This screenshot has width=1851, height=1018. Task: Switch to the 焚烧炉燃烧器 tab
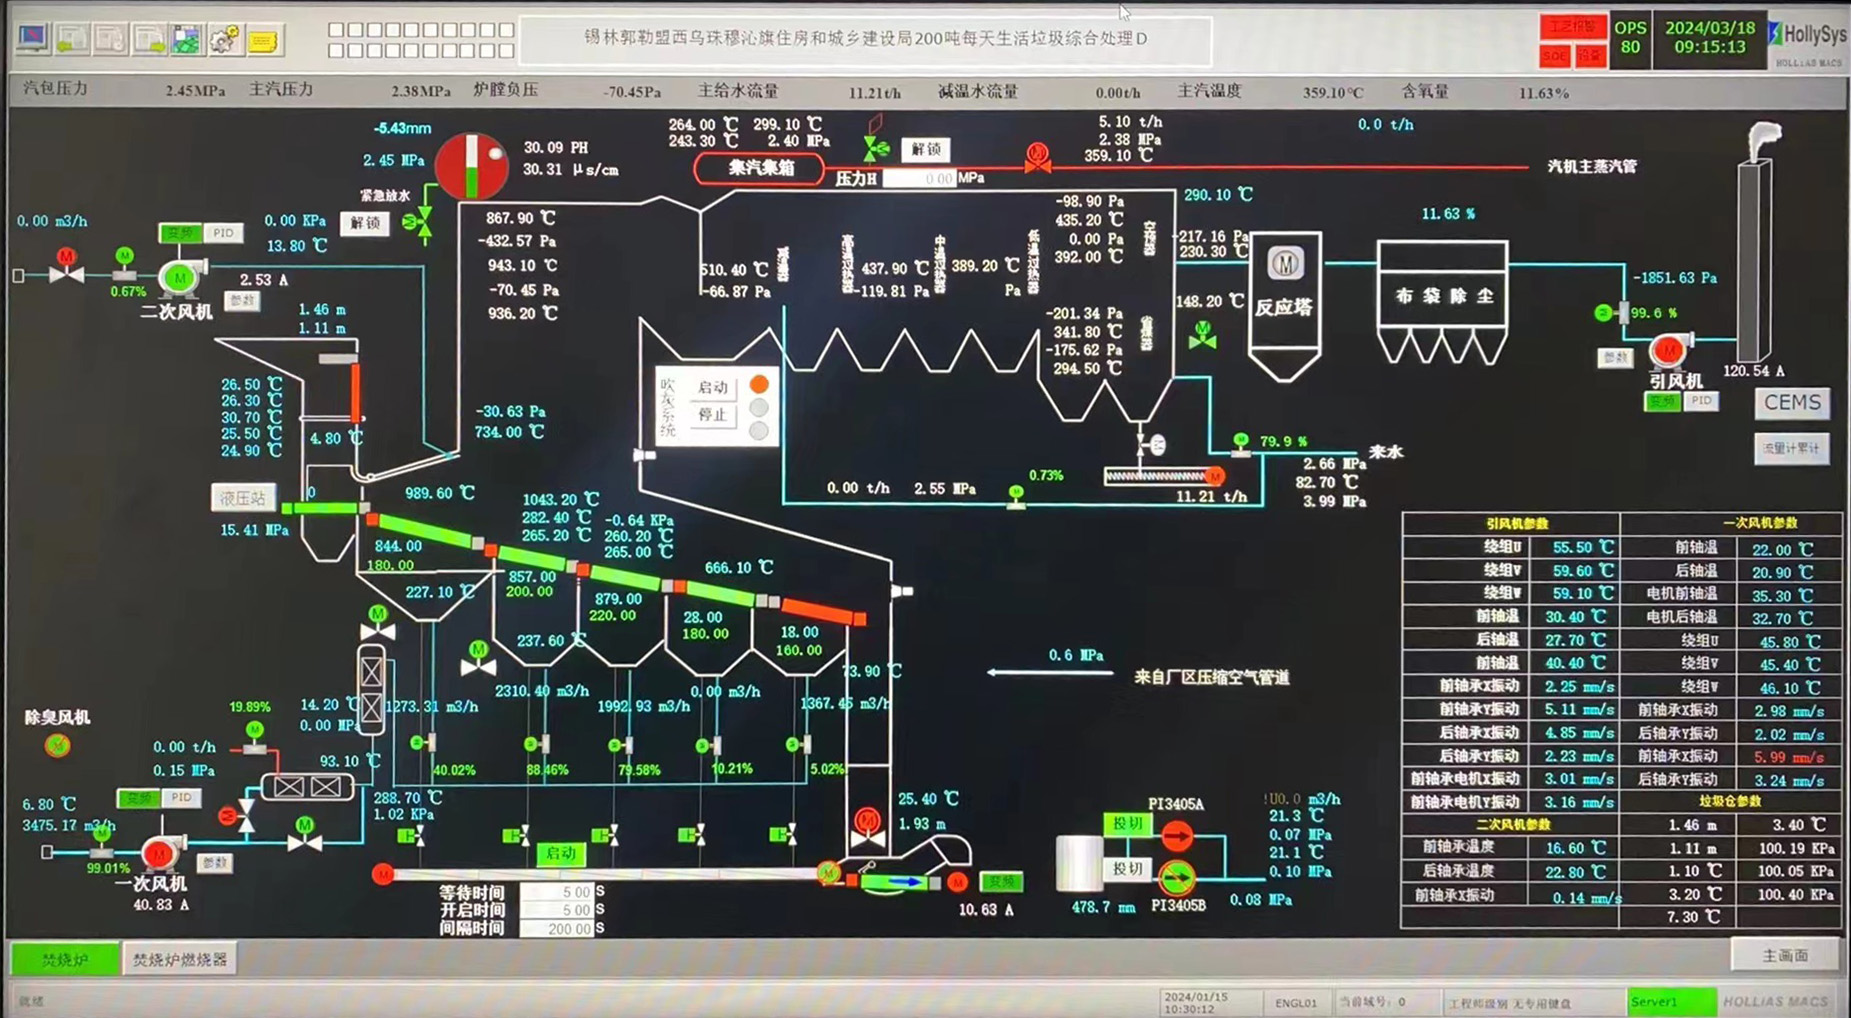tap(180, 959)
